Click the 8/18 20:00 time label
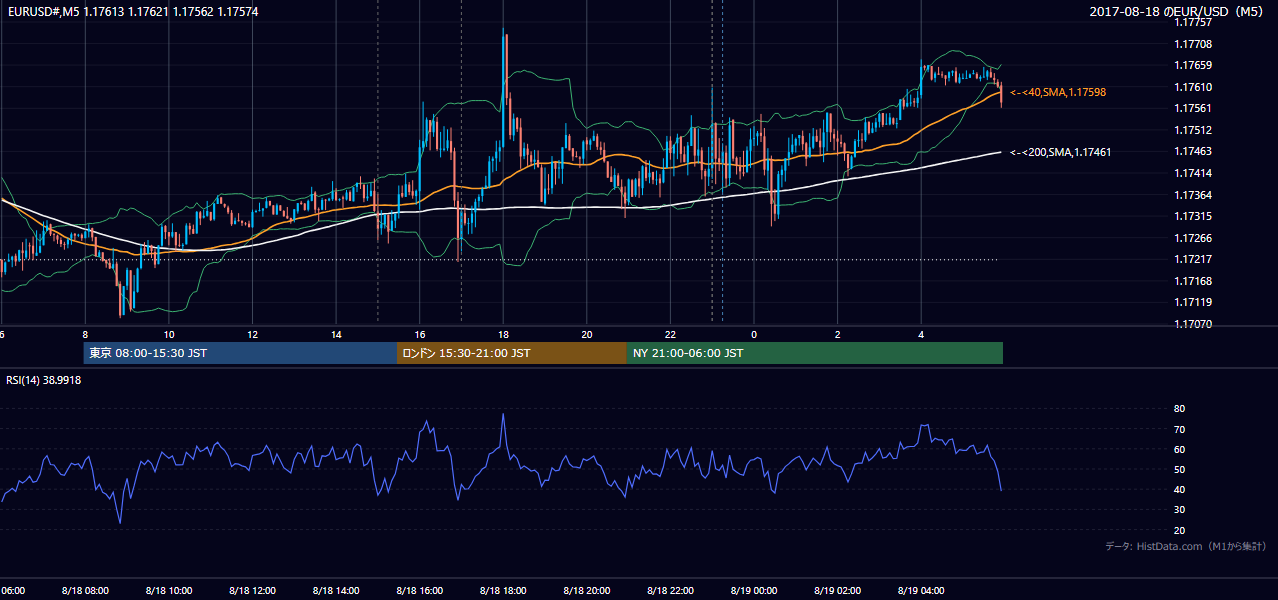This screenshot has height=600, width=1278. (586, 590)
